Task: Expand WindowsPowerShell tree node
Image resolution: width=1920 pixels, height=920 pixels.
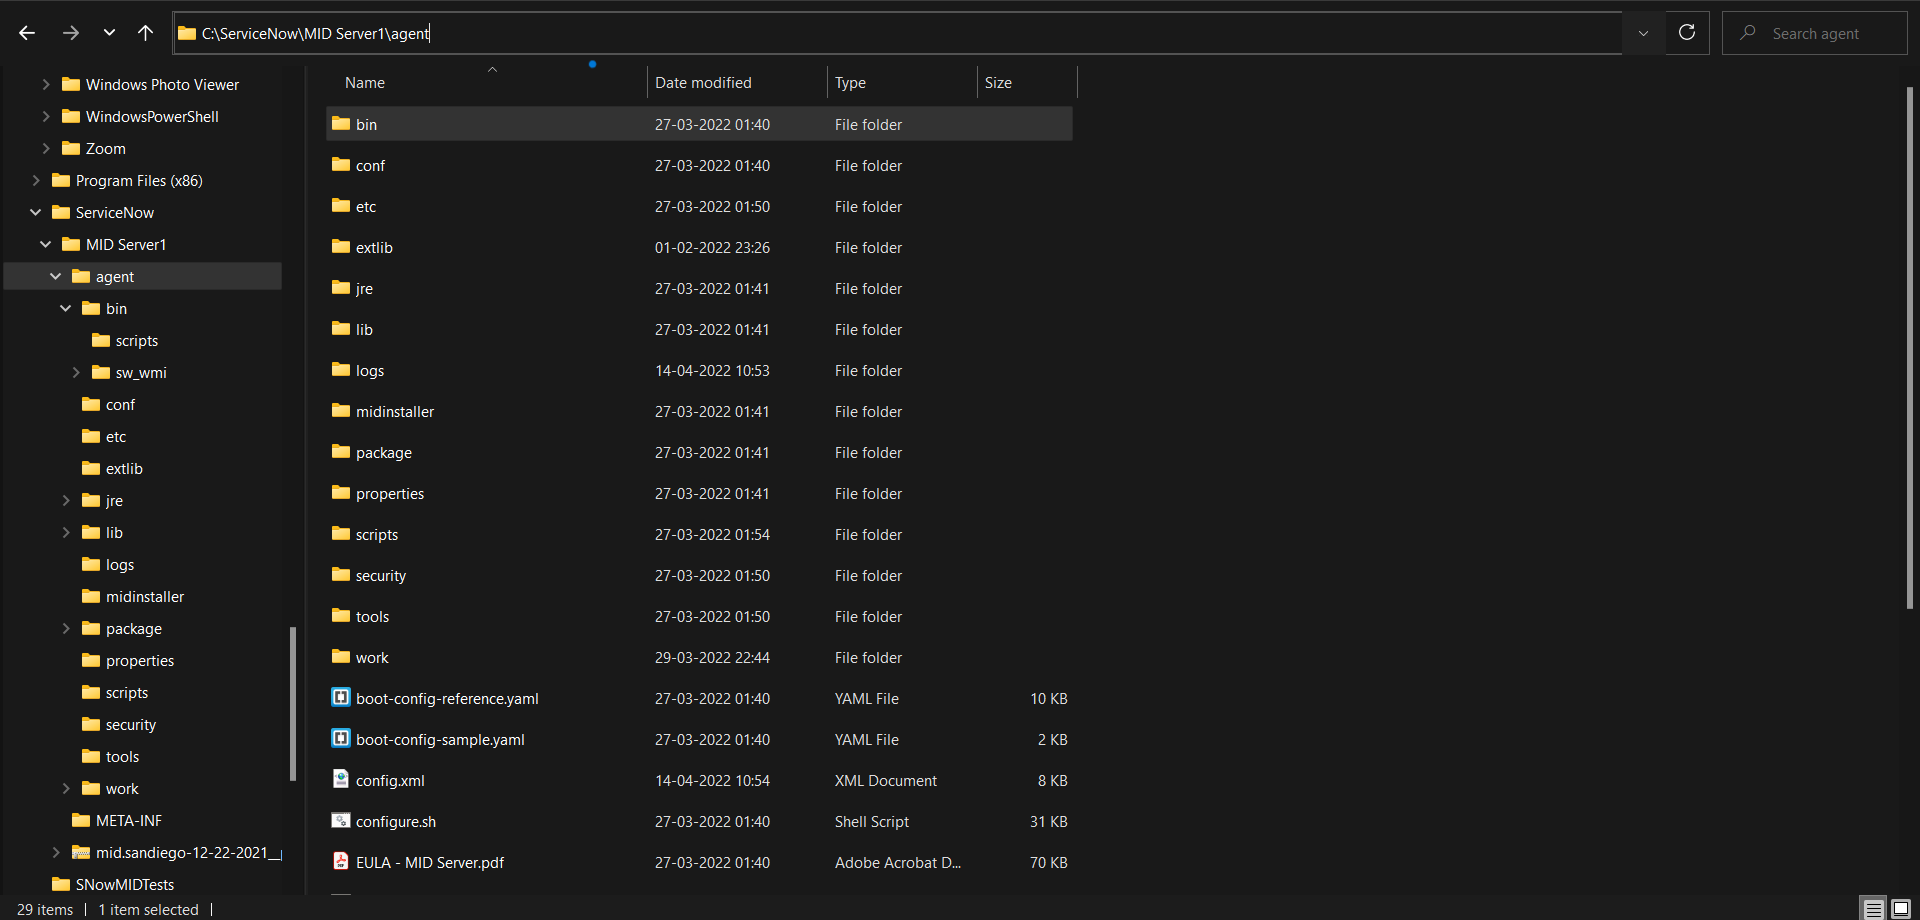Action: click(46, 117)
